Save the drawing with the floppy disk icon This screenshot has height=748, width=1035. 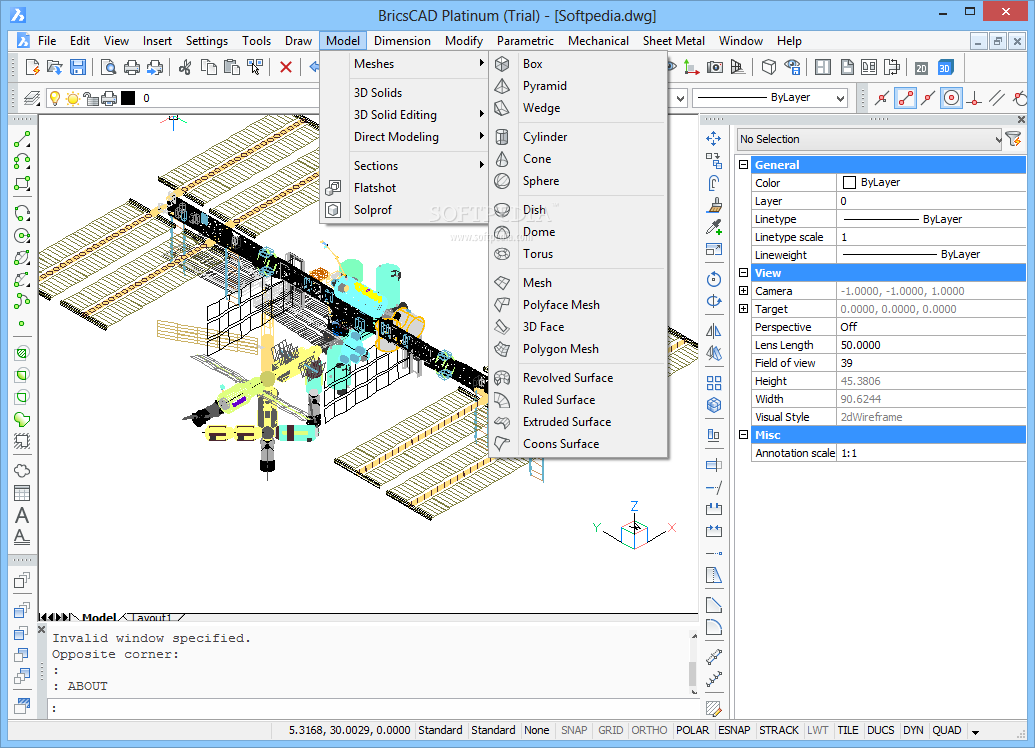(78, 67)
